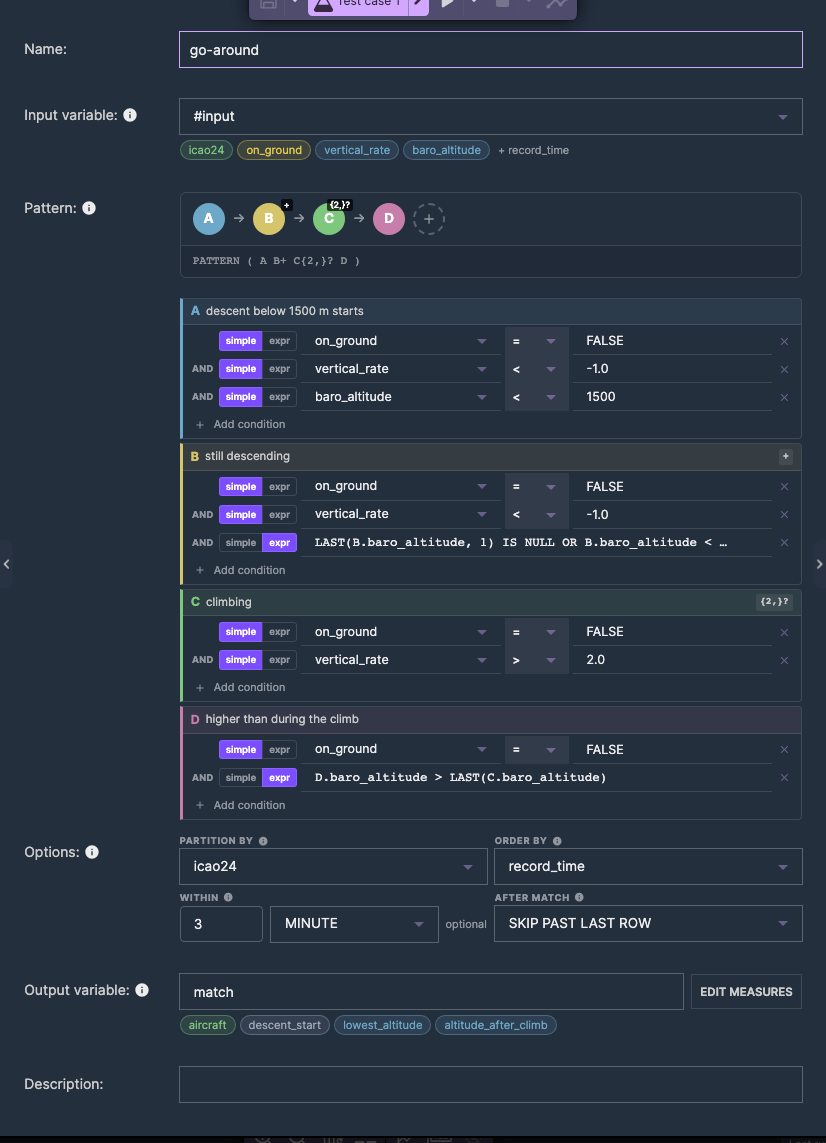
Task: Switch A's on_ground row to expr mode
Action: (279, 341)
